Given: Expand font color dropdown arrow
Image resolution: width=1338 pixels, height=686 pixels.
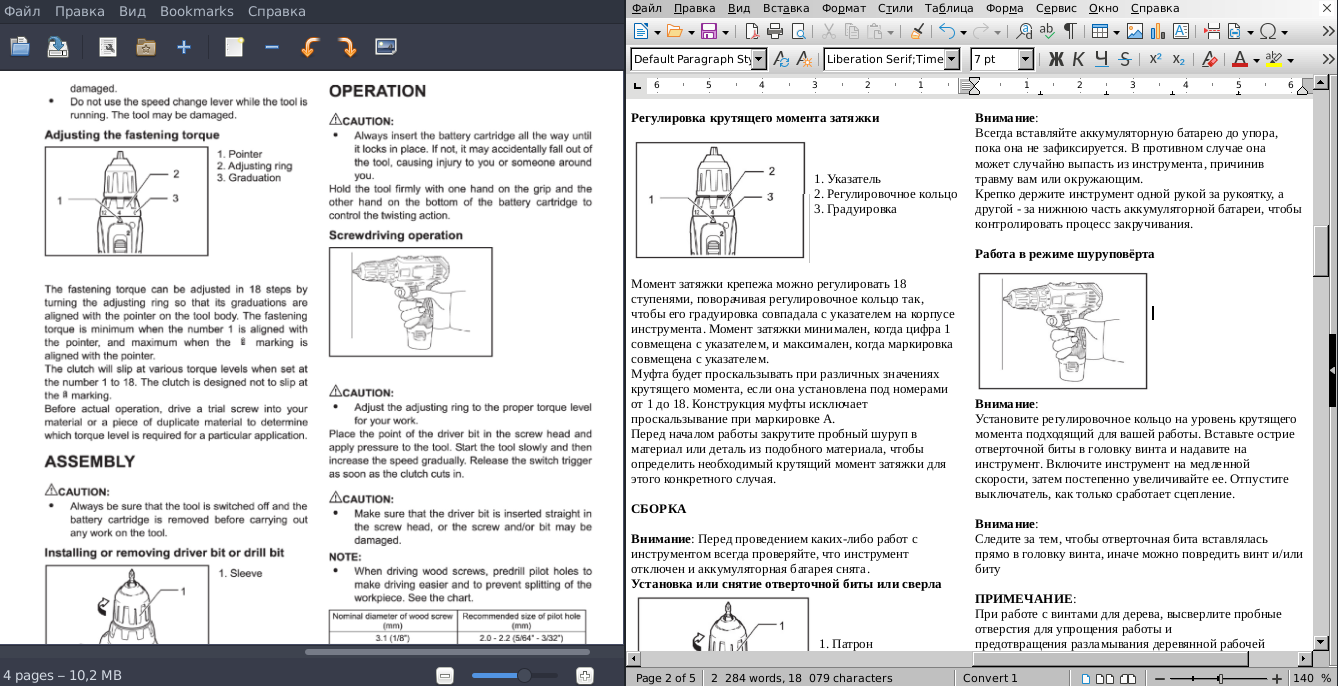Looking at the screenshot, I should pos(1256,60).
